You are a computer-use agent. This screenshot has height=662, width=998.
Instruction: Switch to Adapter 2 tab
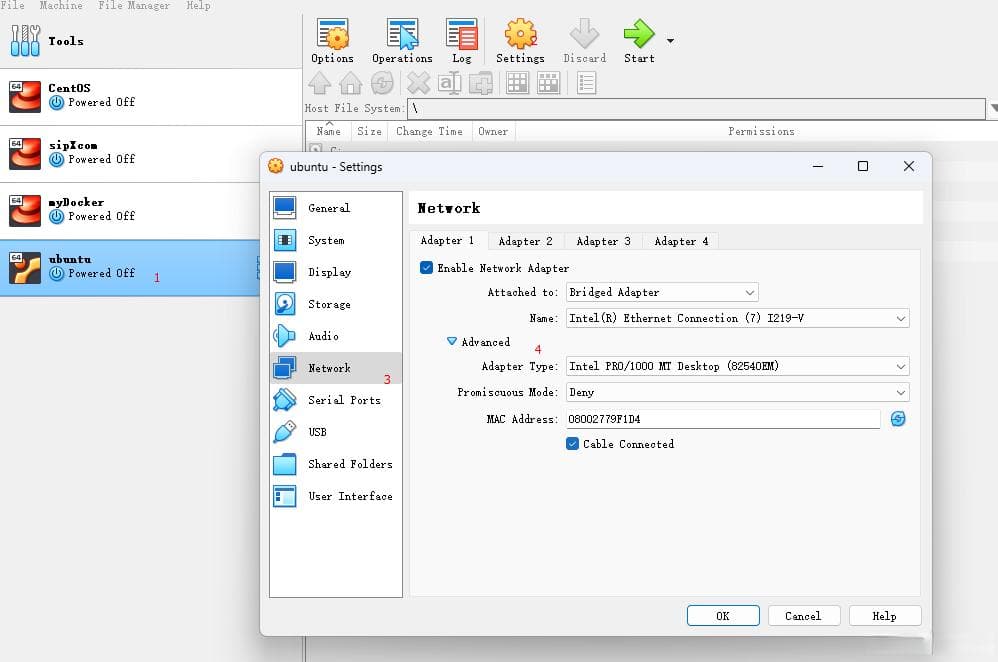pos(526,241)
